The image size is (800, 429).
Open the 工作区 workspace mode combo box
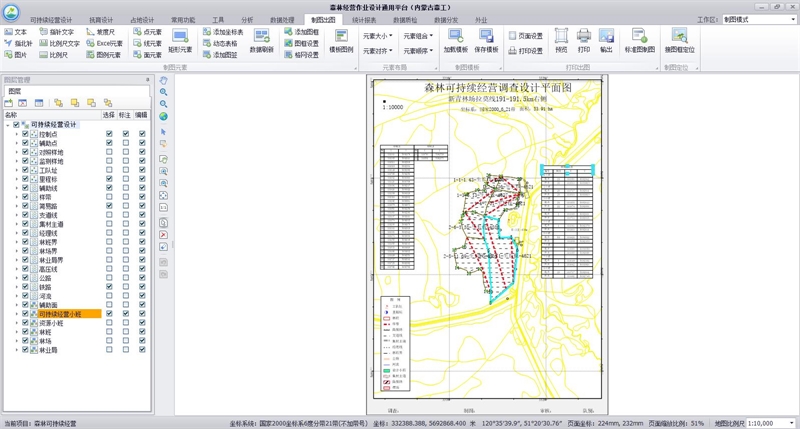click(x=758, y=18)
